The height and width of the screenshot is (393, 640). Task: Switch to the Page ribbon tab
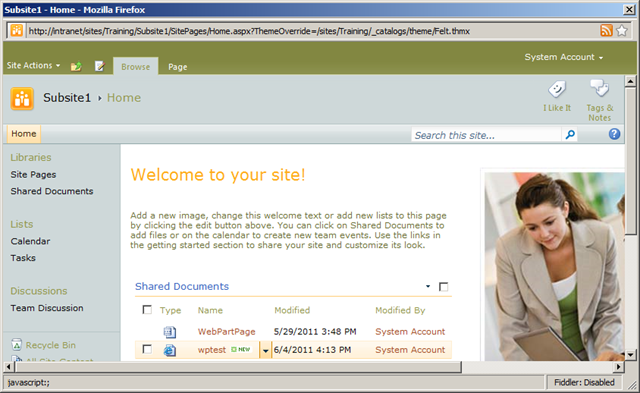click(178, 67)
